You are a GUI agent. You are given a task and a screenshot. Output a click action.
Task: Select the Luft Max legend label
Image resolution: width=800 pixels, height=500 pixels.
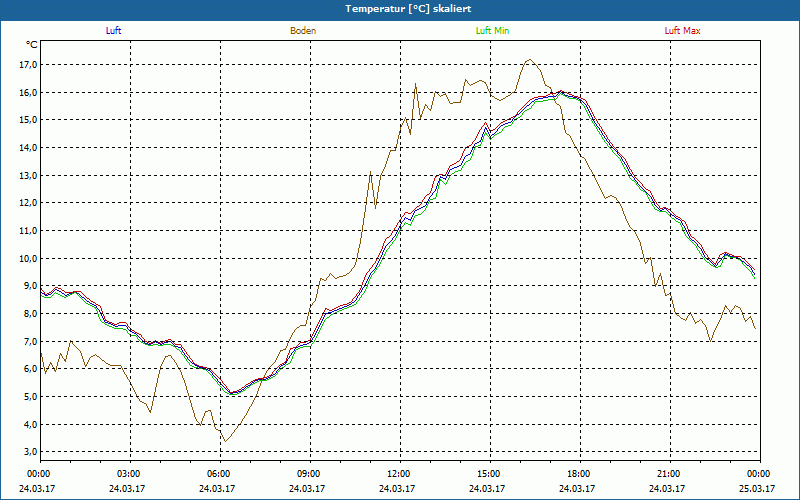tap(682, 31)
